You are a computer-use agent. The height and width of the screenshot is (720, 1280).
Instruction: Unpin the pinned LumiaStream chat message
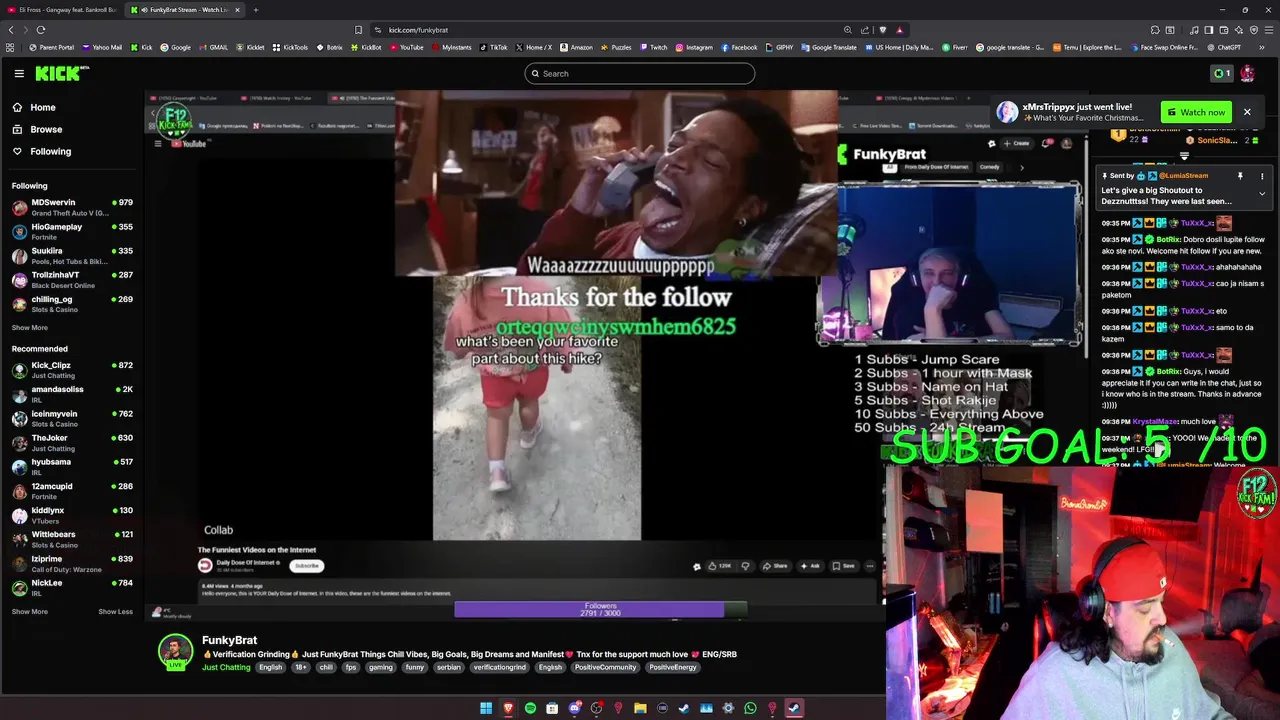(1240, 176)
